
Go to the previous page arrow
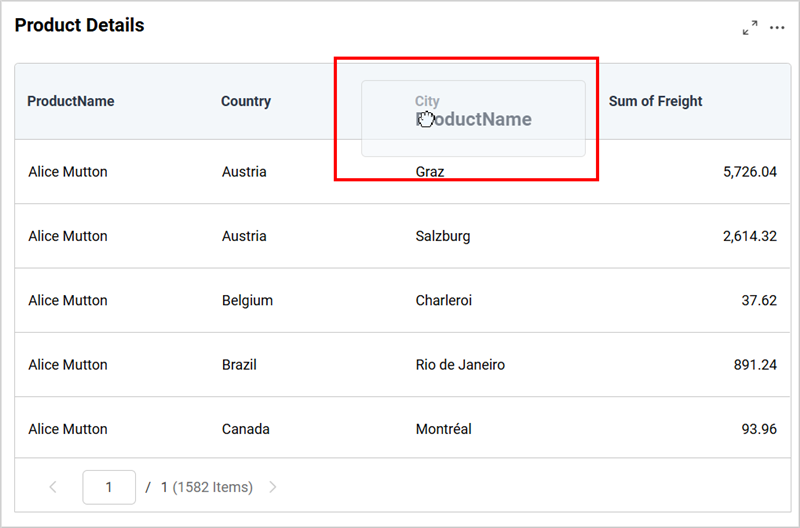tap(53, 487)
